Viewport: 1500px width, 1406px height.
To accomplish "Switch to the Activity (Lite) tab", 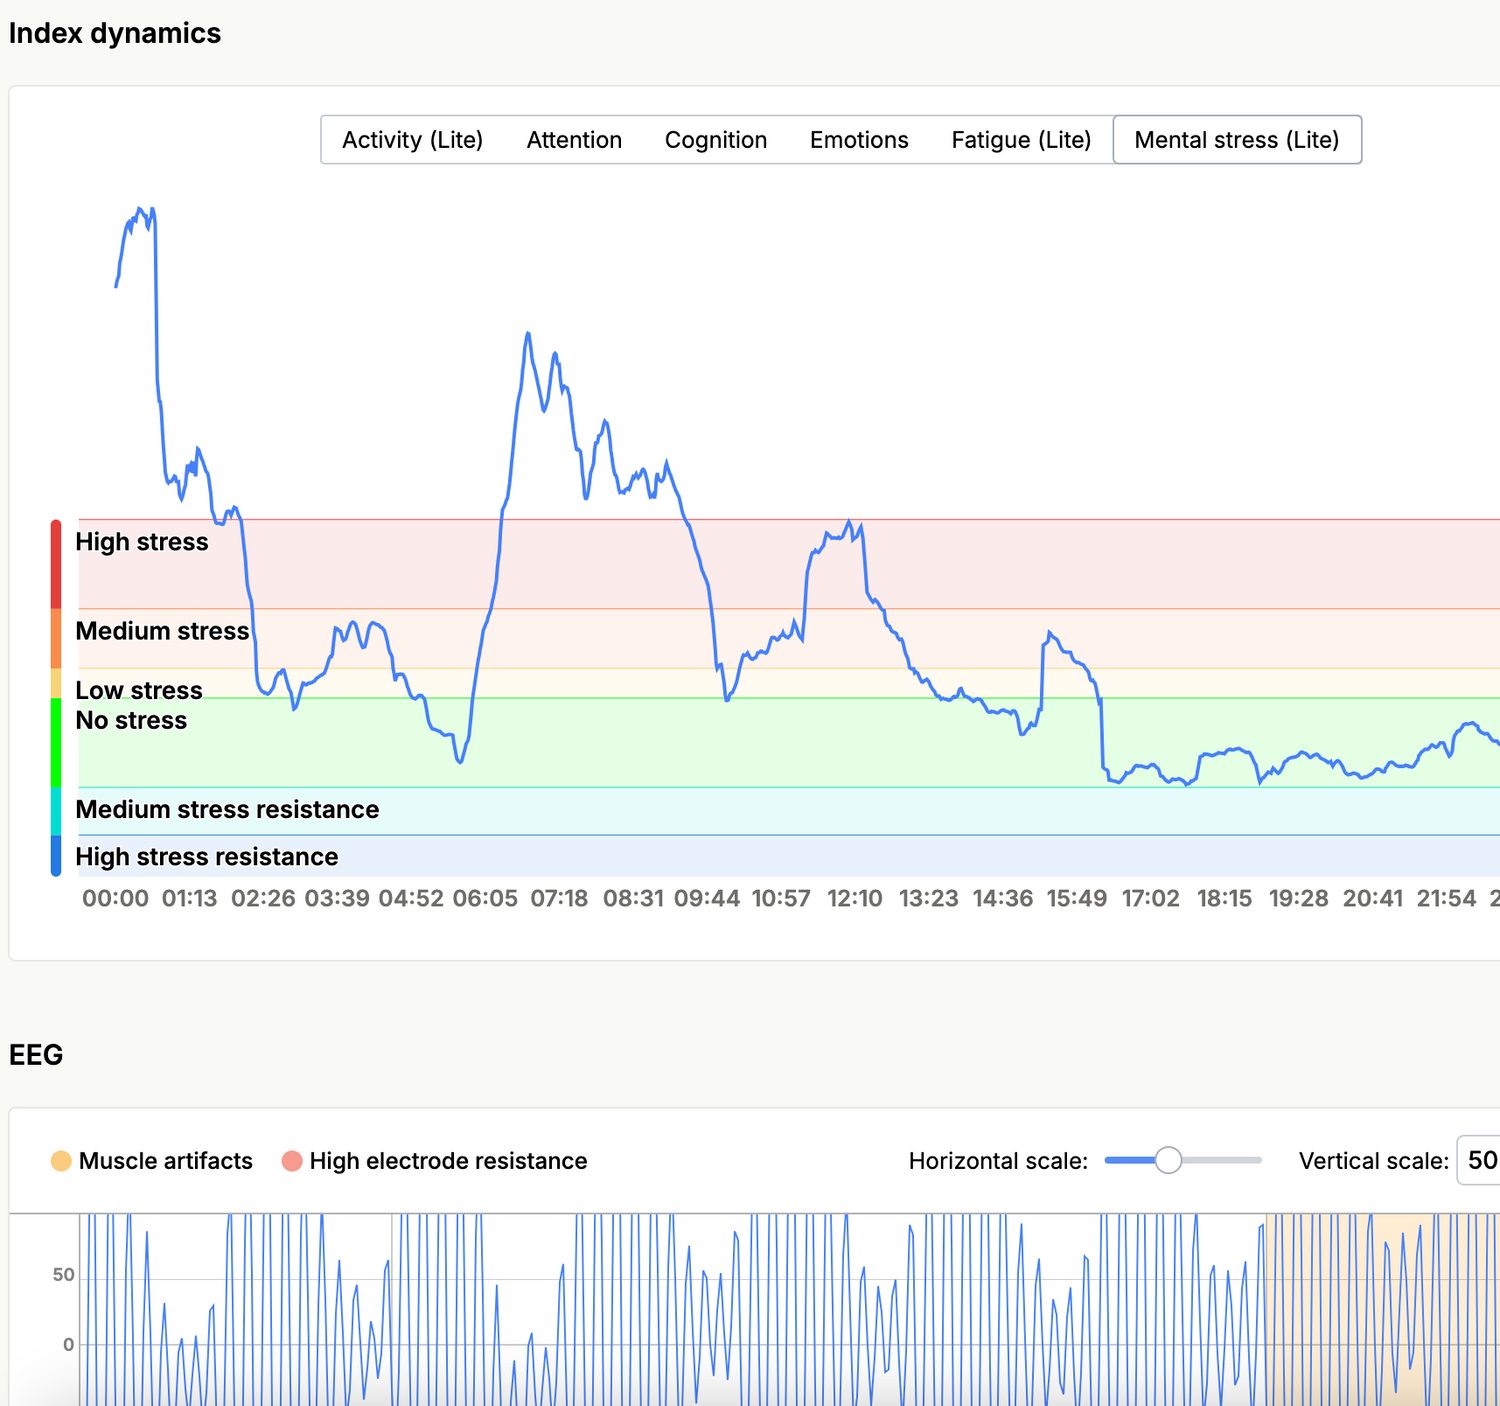I will click(412, 140).
